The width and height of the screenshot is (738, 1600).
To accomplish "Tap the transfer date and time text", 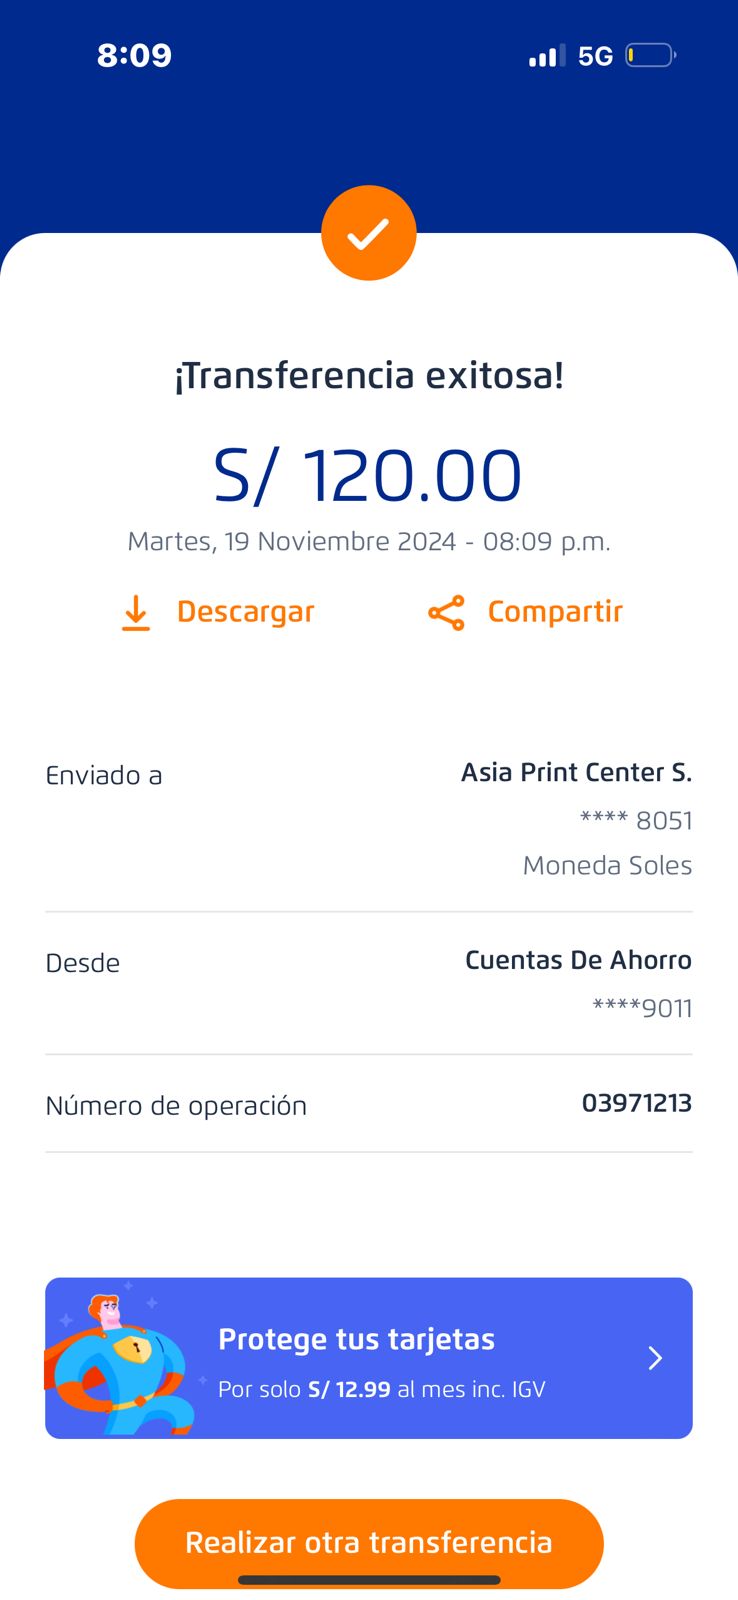I will [368, 541].
